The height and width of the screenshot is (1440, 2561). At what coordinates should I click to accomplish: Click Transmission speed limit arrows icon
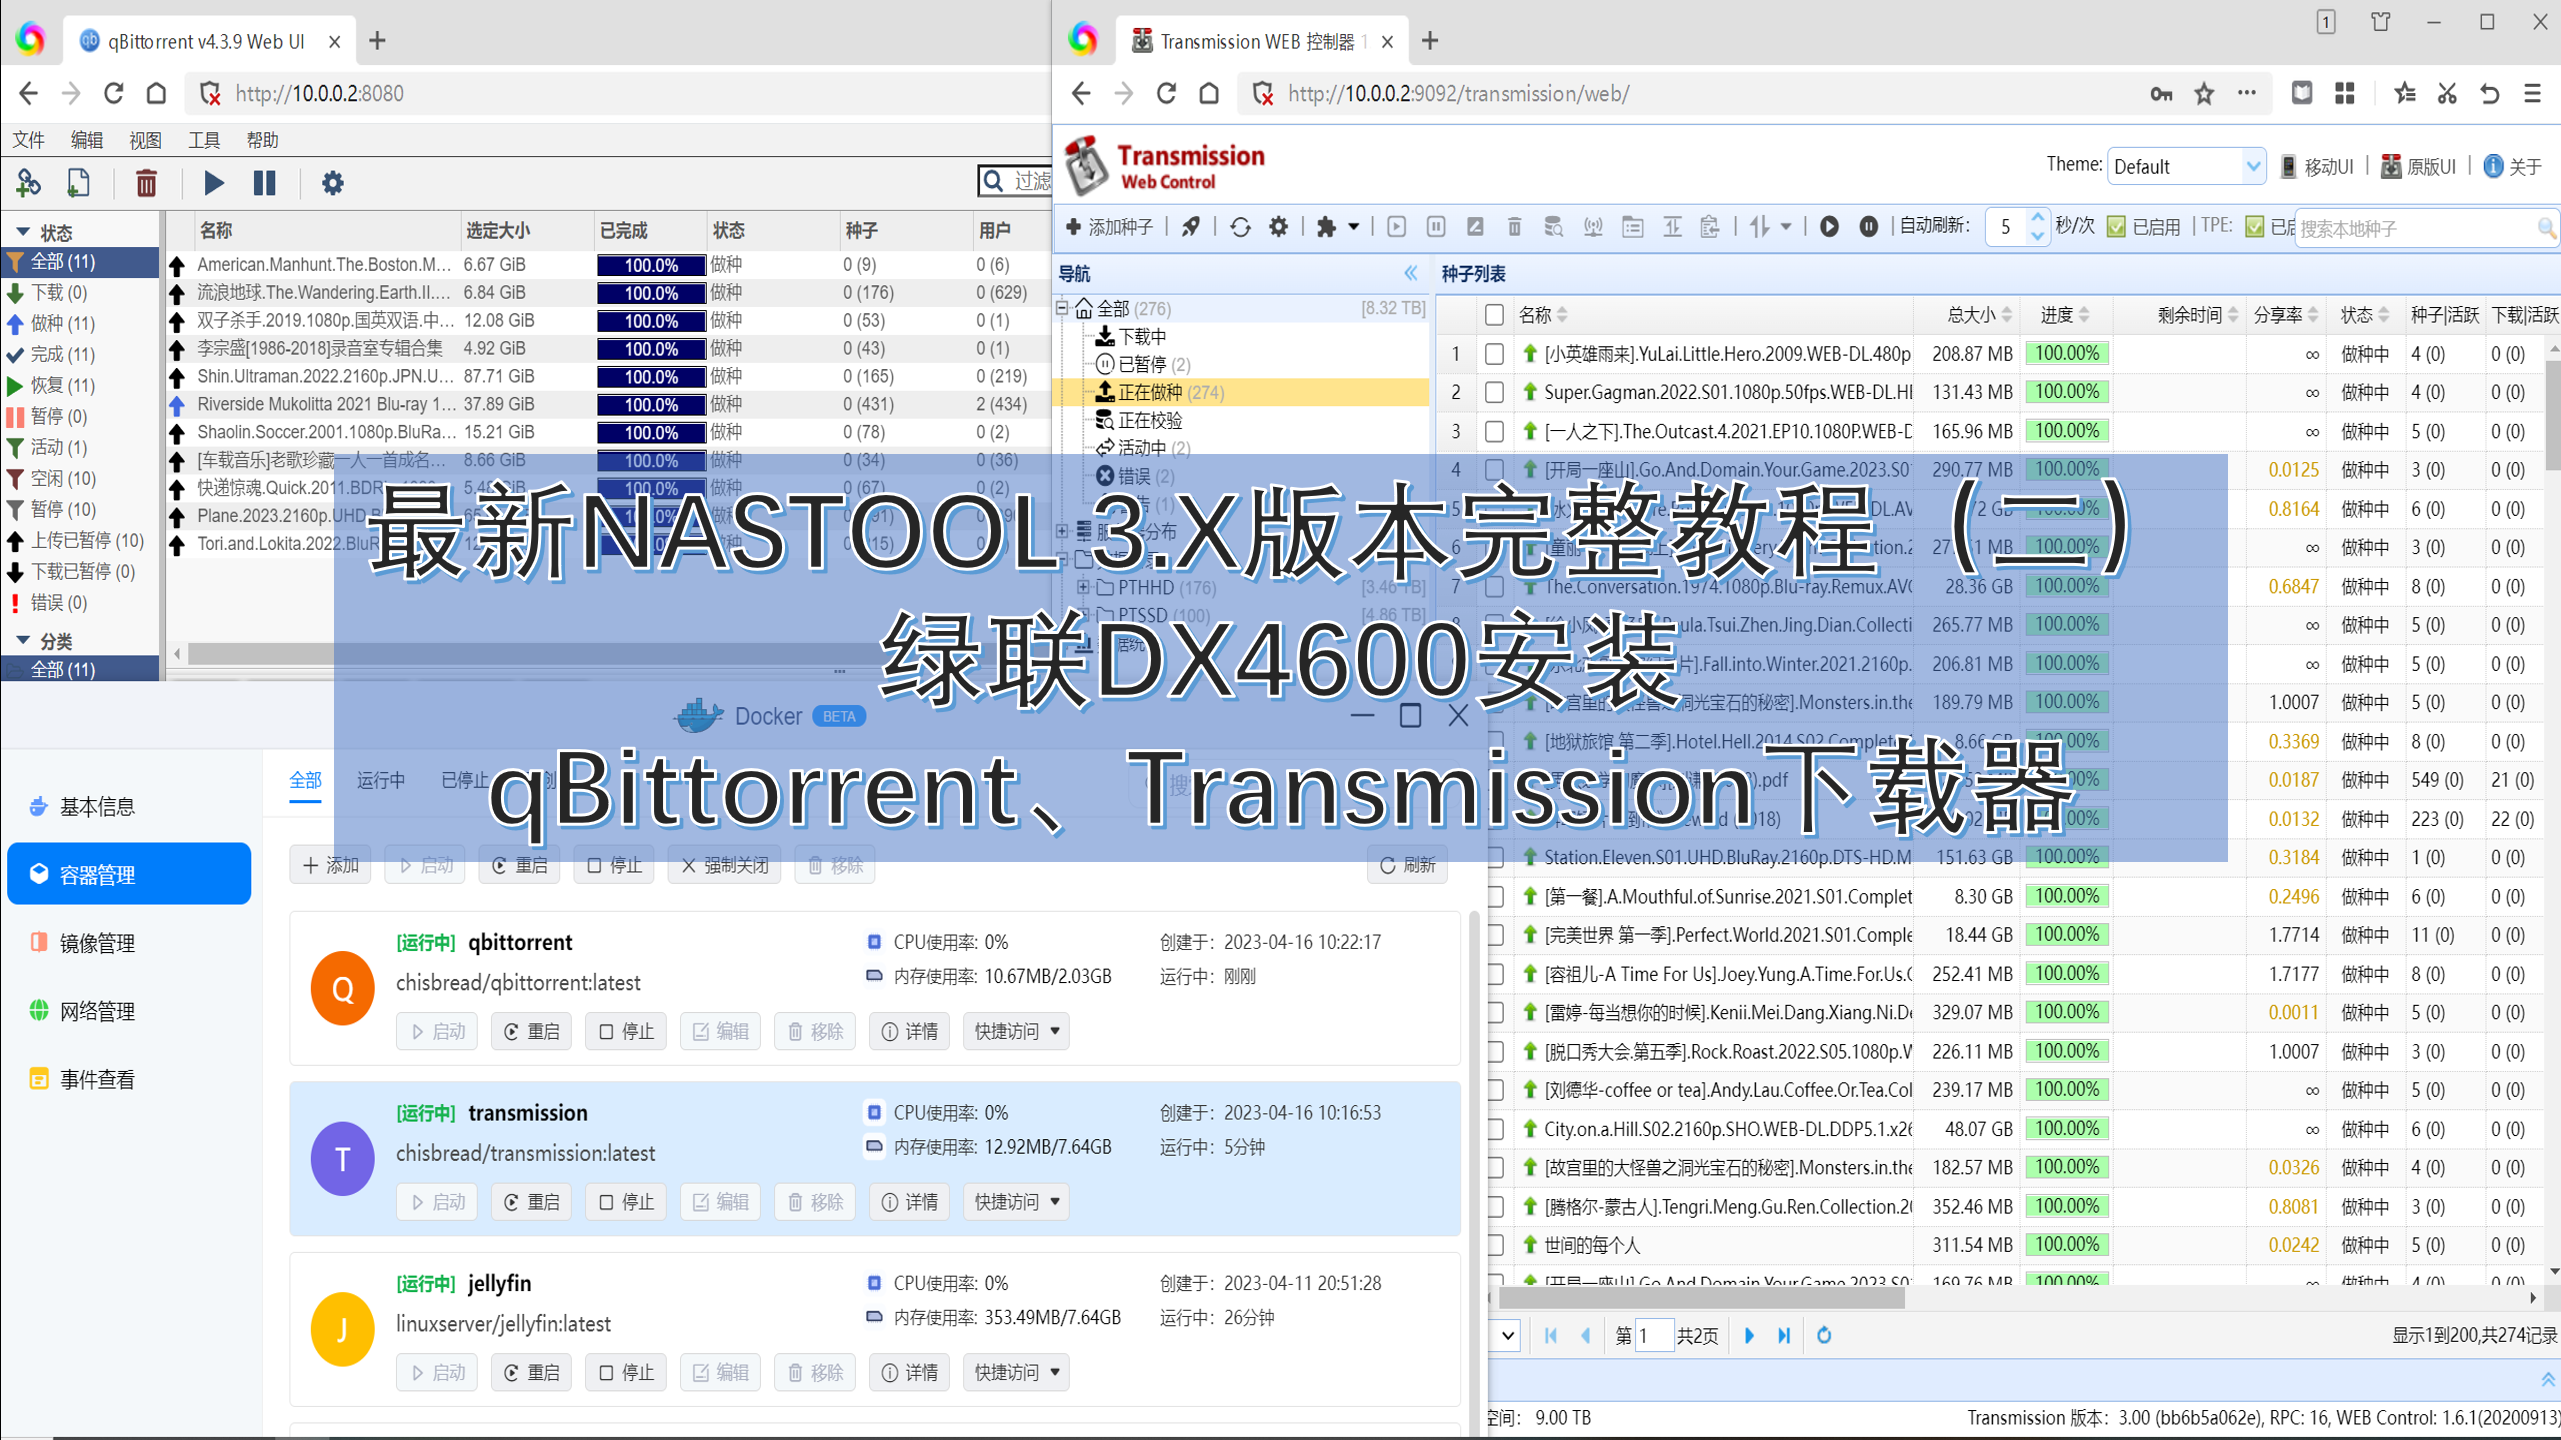[x=1760, y=227]
